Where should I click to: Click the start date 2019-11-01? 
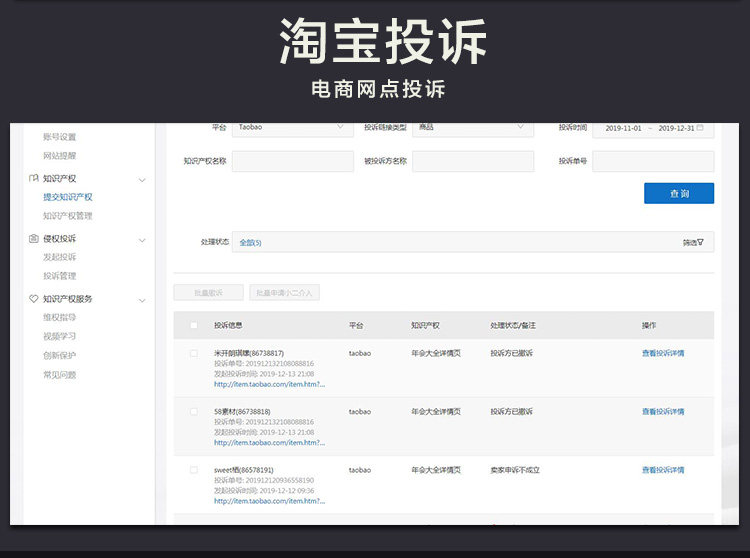pyautogui.click(x=623, y=128)
